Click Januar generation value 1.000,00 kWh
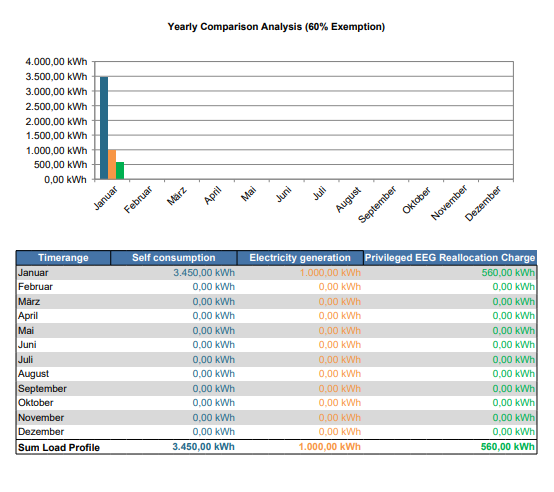 coord(330,273)
